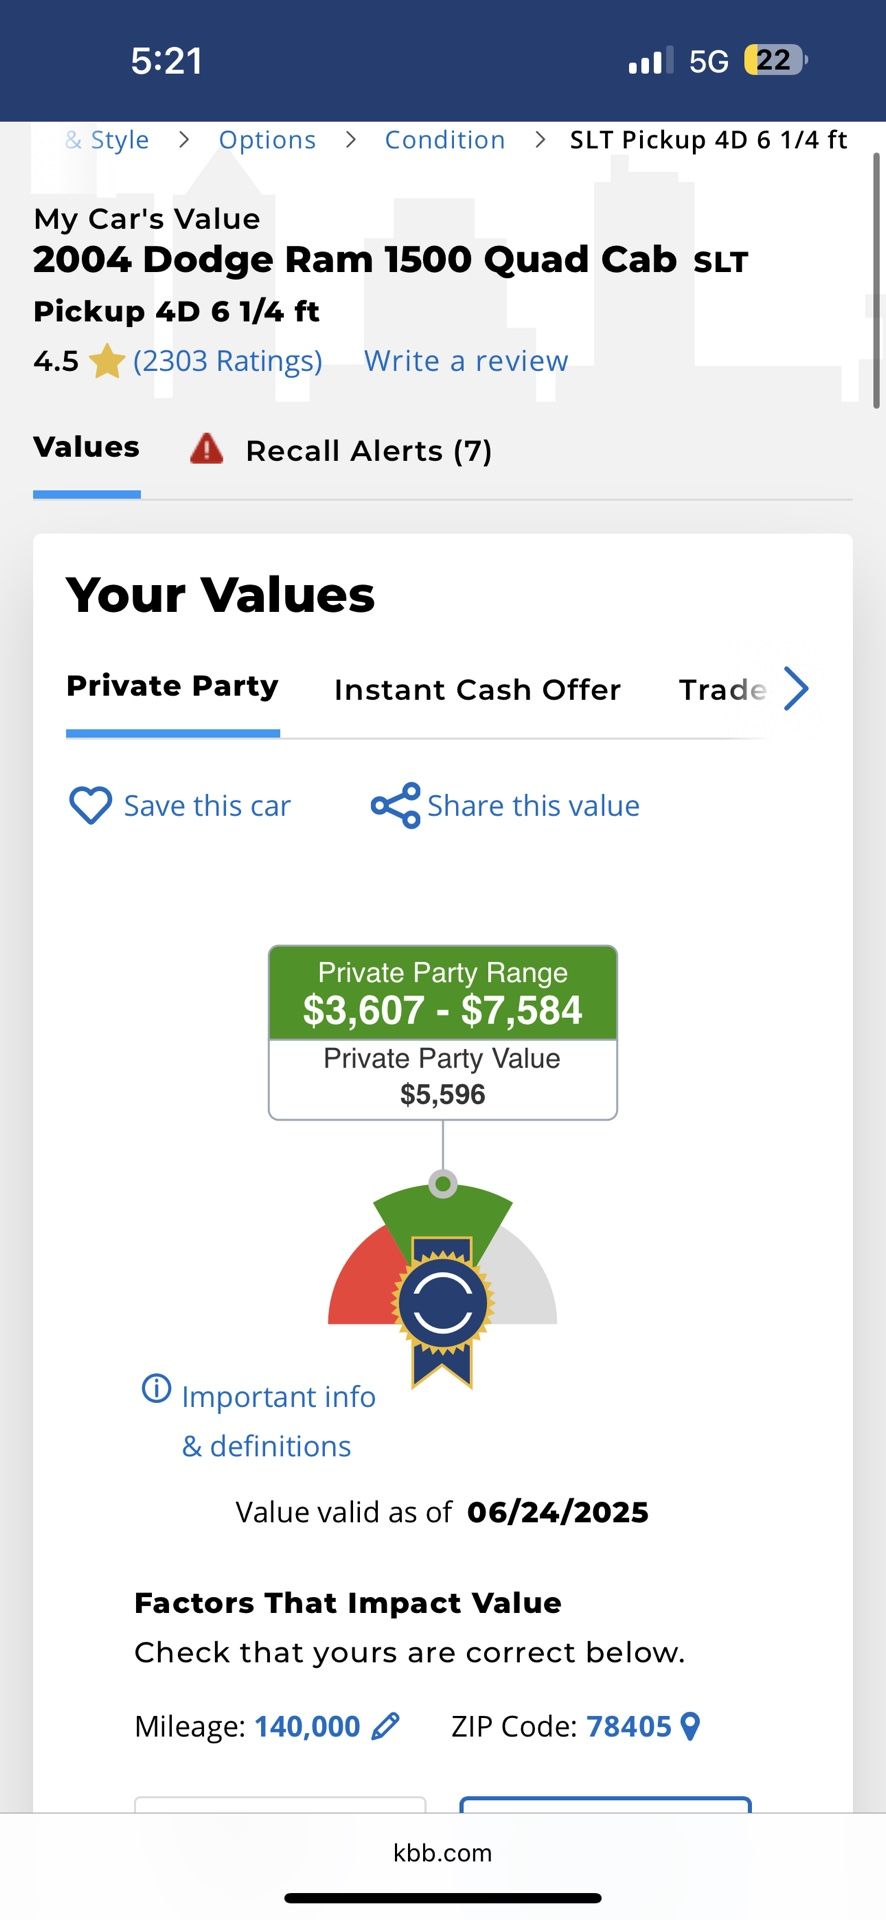Tap breadcrumb chevron before SLT Pickup
886x1920 pixels.
point(540,140)
